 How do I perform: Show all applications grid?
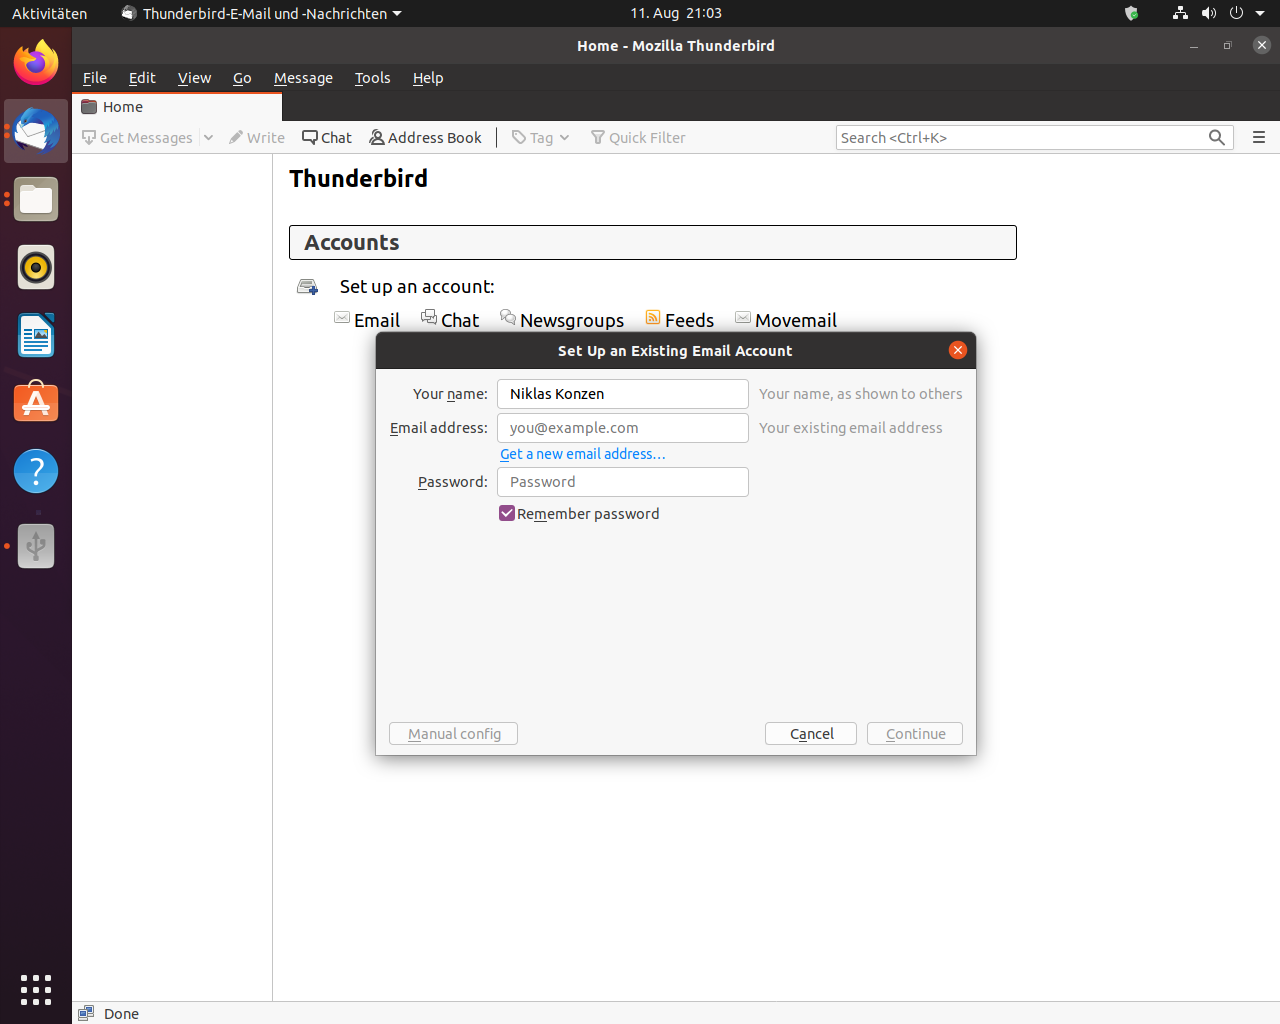pyautogui.click(x=36, y=989)
